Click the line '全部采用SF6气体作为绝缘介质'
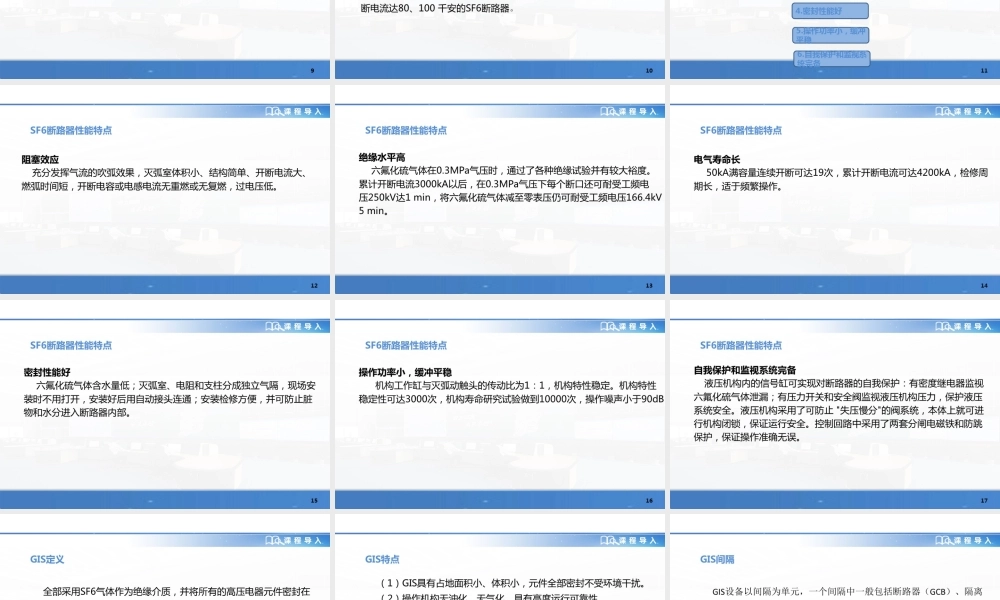This screenshot has height=600, width=1000. (x=176, y=591)
